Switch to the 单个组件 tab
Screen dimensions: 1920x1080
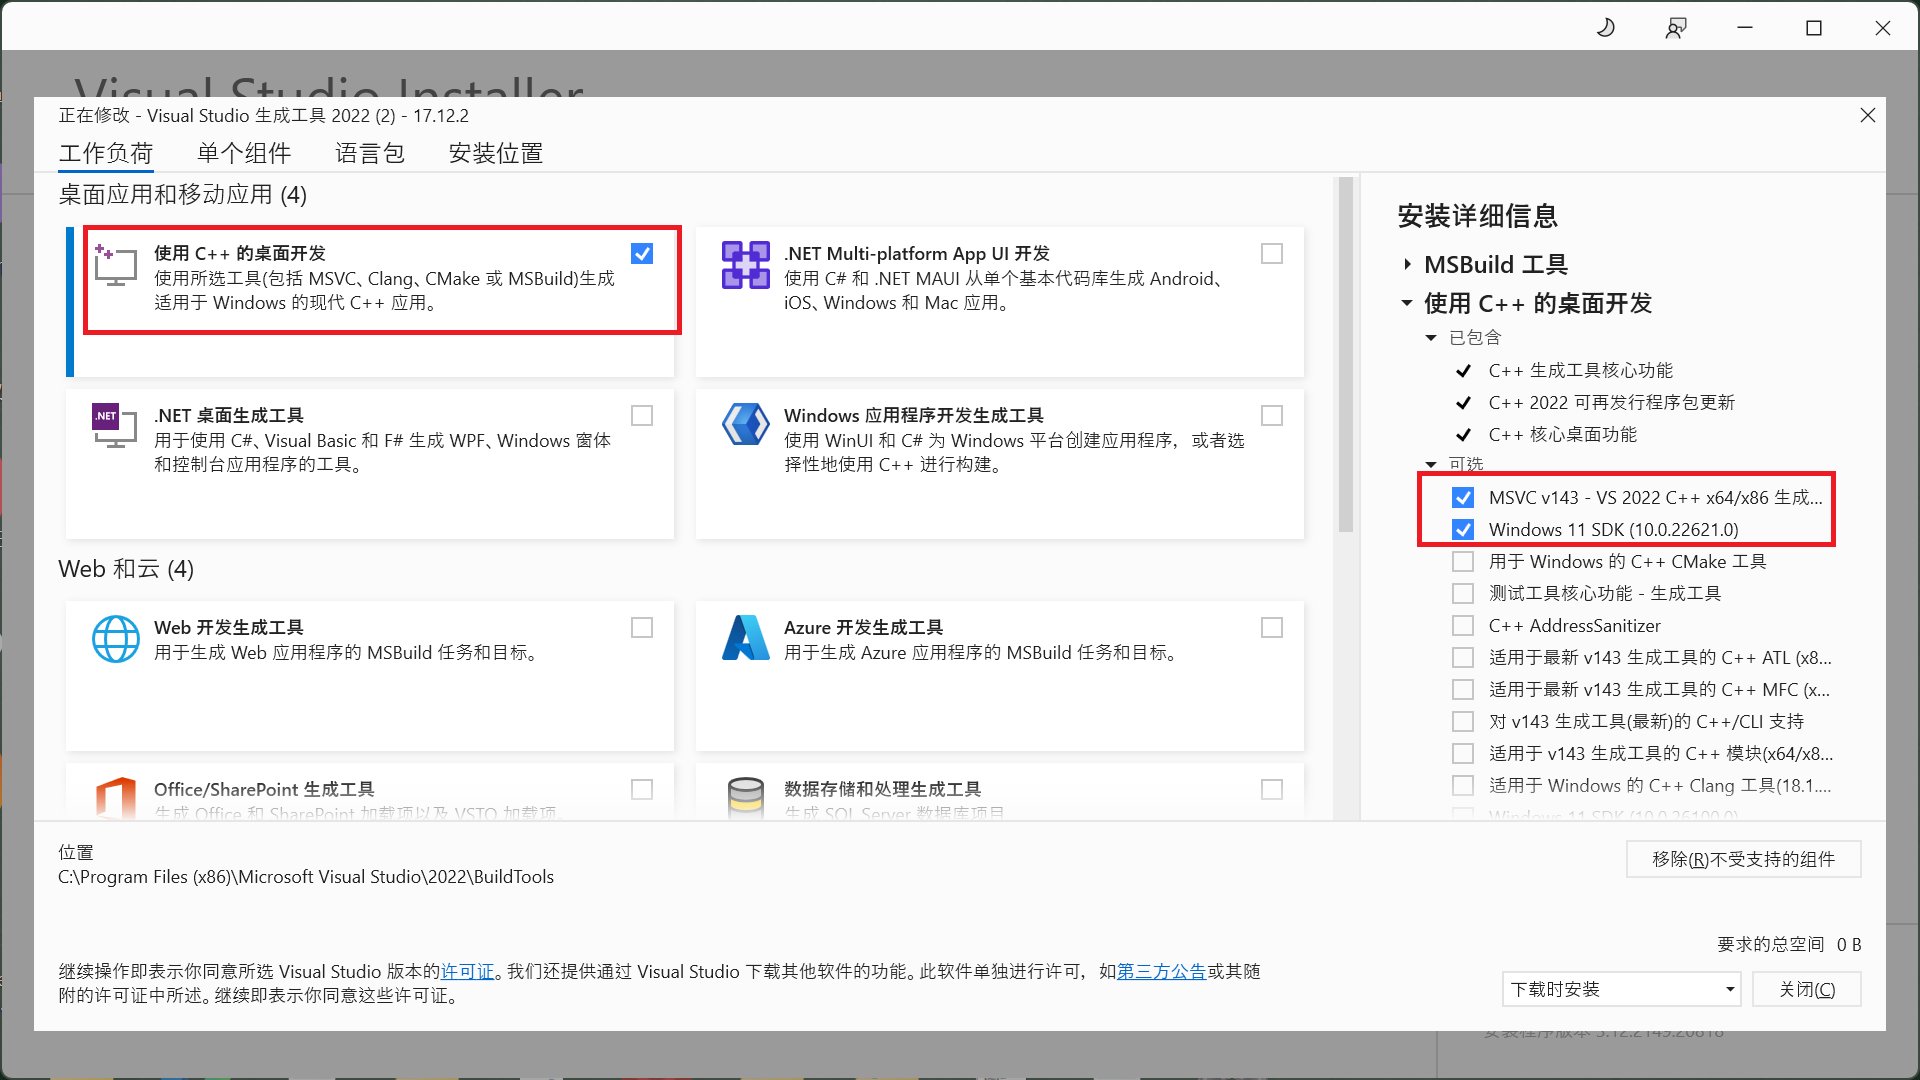point(244,153)
